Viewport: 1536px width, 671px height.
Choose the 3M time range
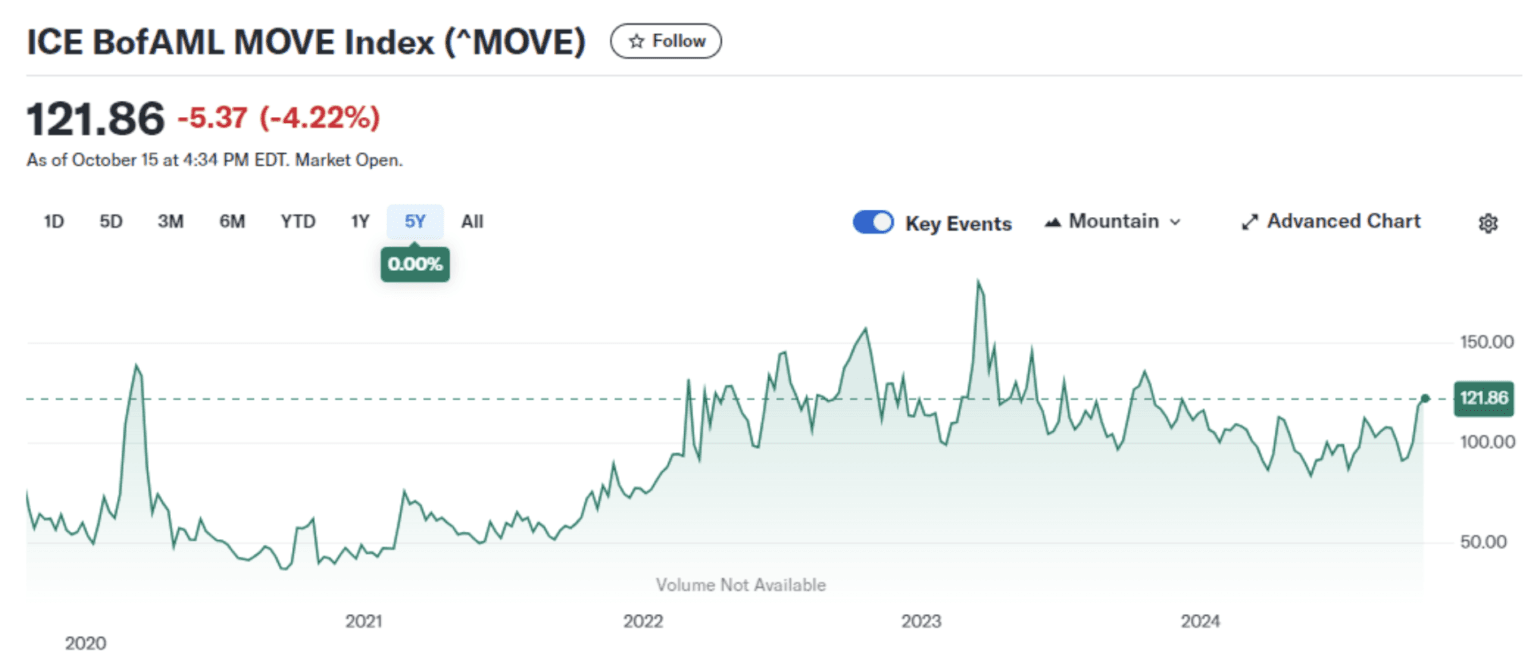(x=170, y=222)
